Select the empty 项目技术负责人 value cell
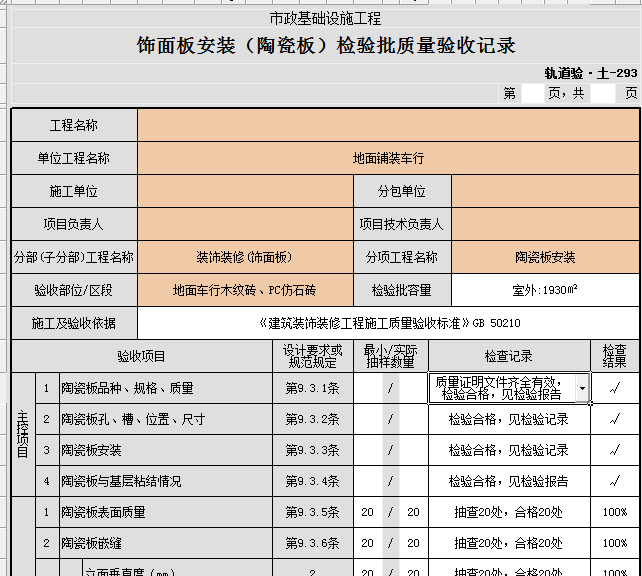The image size is (642, 576). click(x=545, y=224)
